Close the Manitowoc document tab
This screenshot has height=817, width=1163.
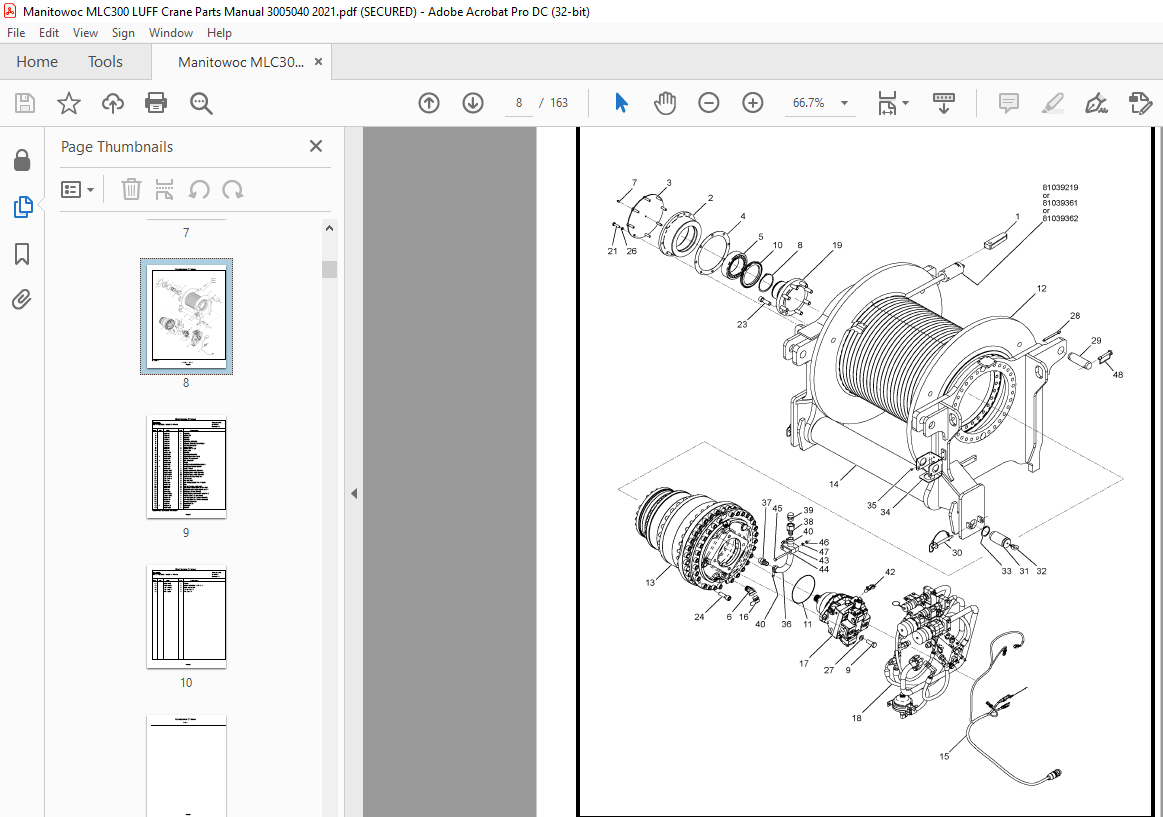click(x=318, y=62)
